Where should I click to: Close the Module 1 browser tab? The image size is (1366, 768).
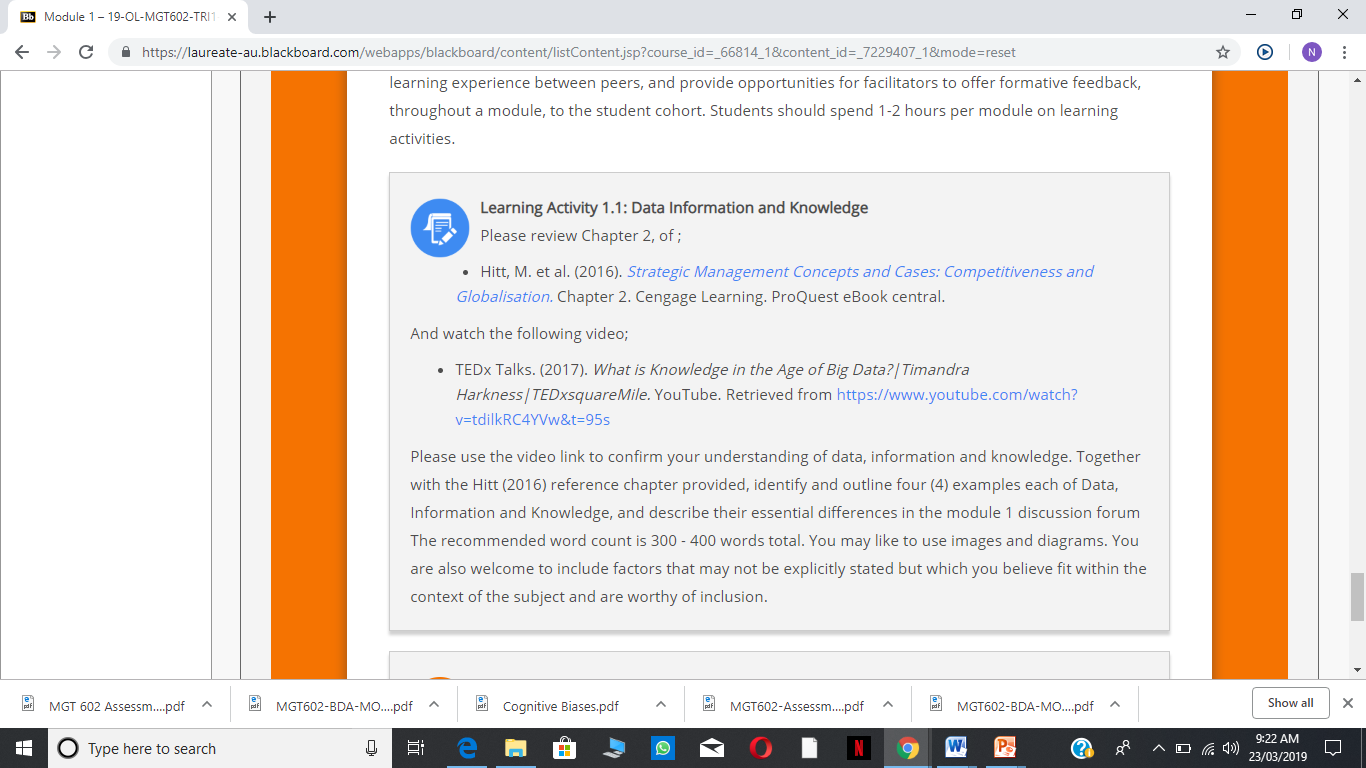click(x=232, y=17)
